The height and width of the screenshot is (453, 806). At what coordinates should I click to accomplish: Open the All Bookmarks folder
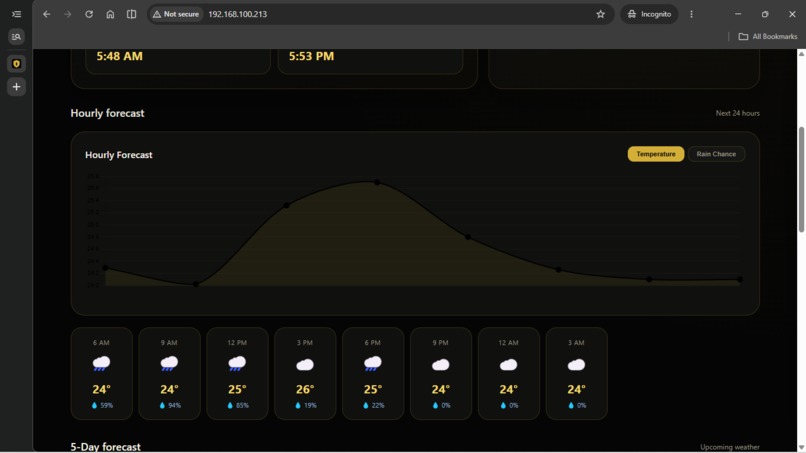768,37
